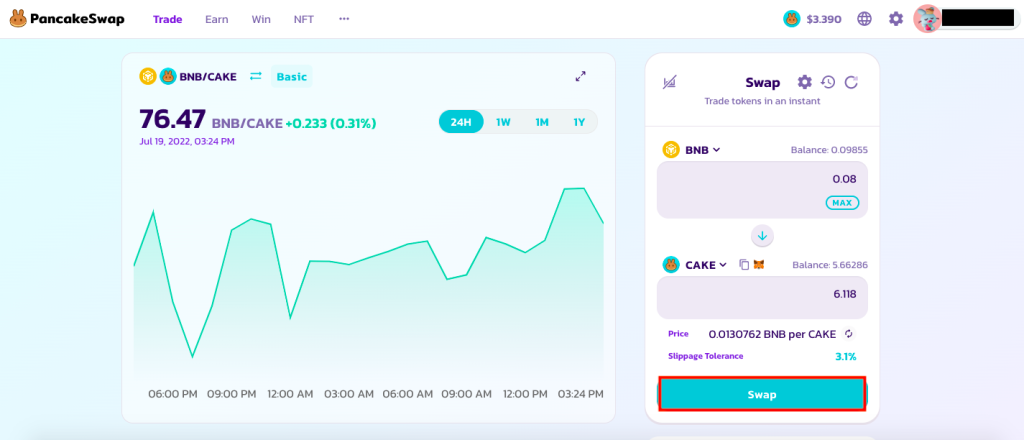1024x440 pixels.
Task: Open the CAKE token selector dropdown
Action: point(695,265)
